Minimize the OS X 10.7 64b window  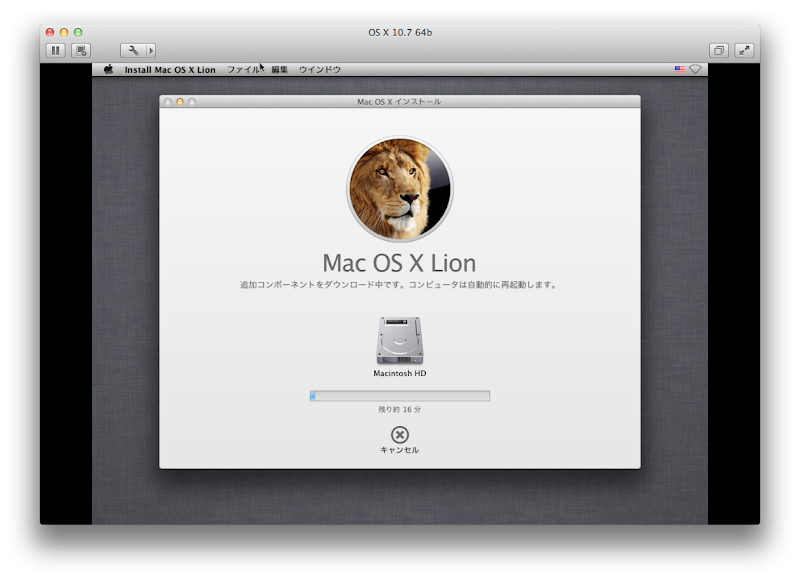[64, 32]
